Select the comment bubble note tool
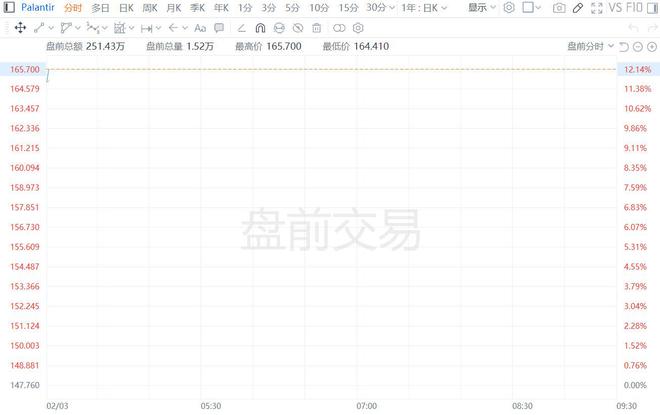 click(219, 27)
